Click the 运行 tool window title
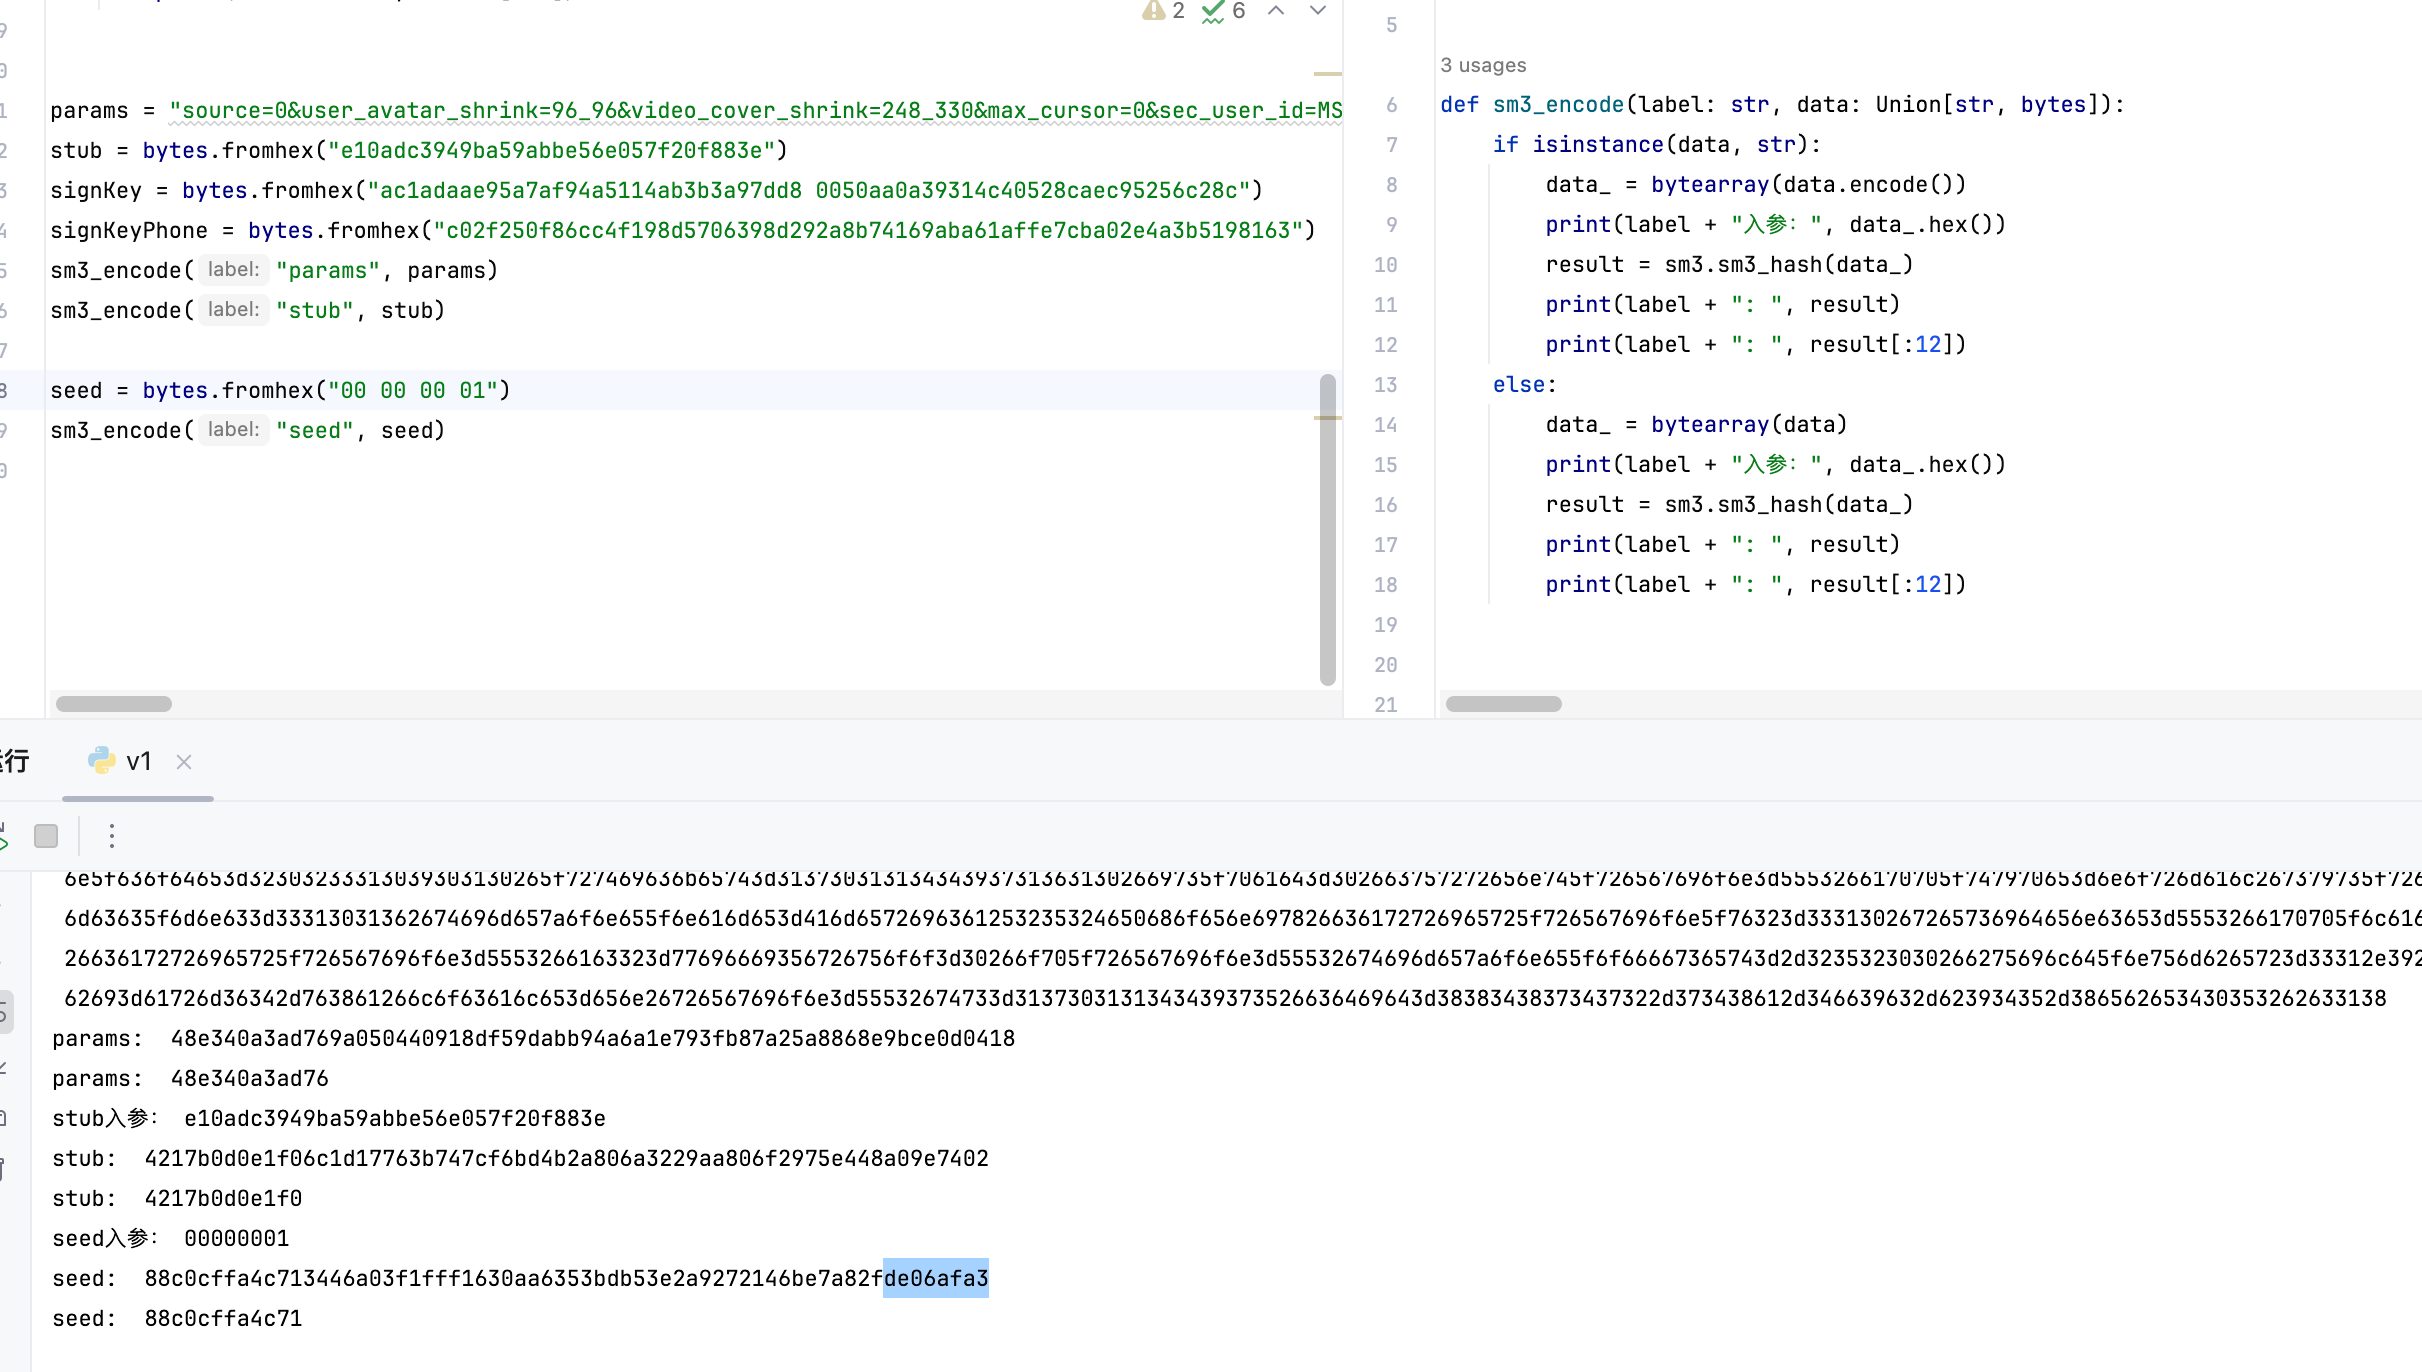This screenshot has height=1372, width=2422. tap(14, 762)
